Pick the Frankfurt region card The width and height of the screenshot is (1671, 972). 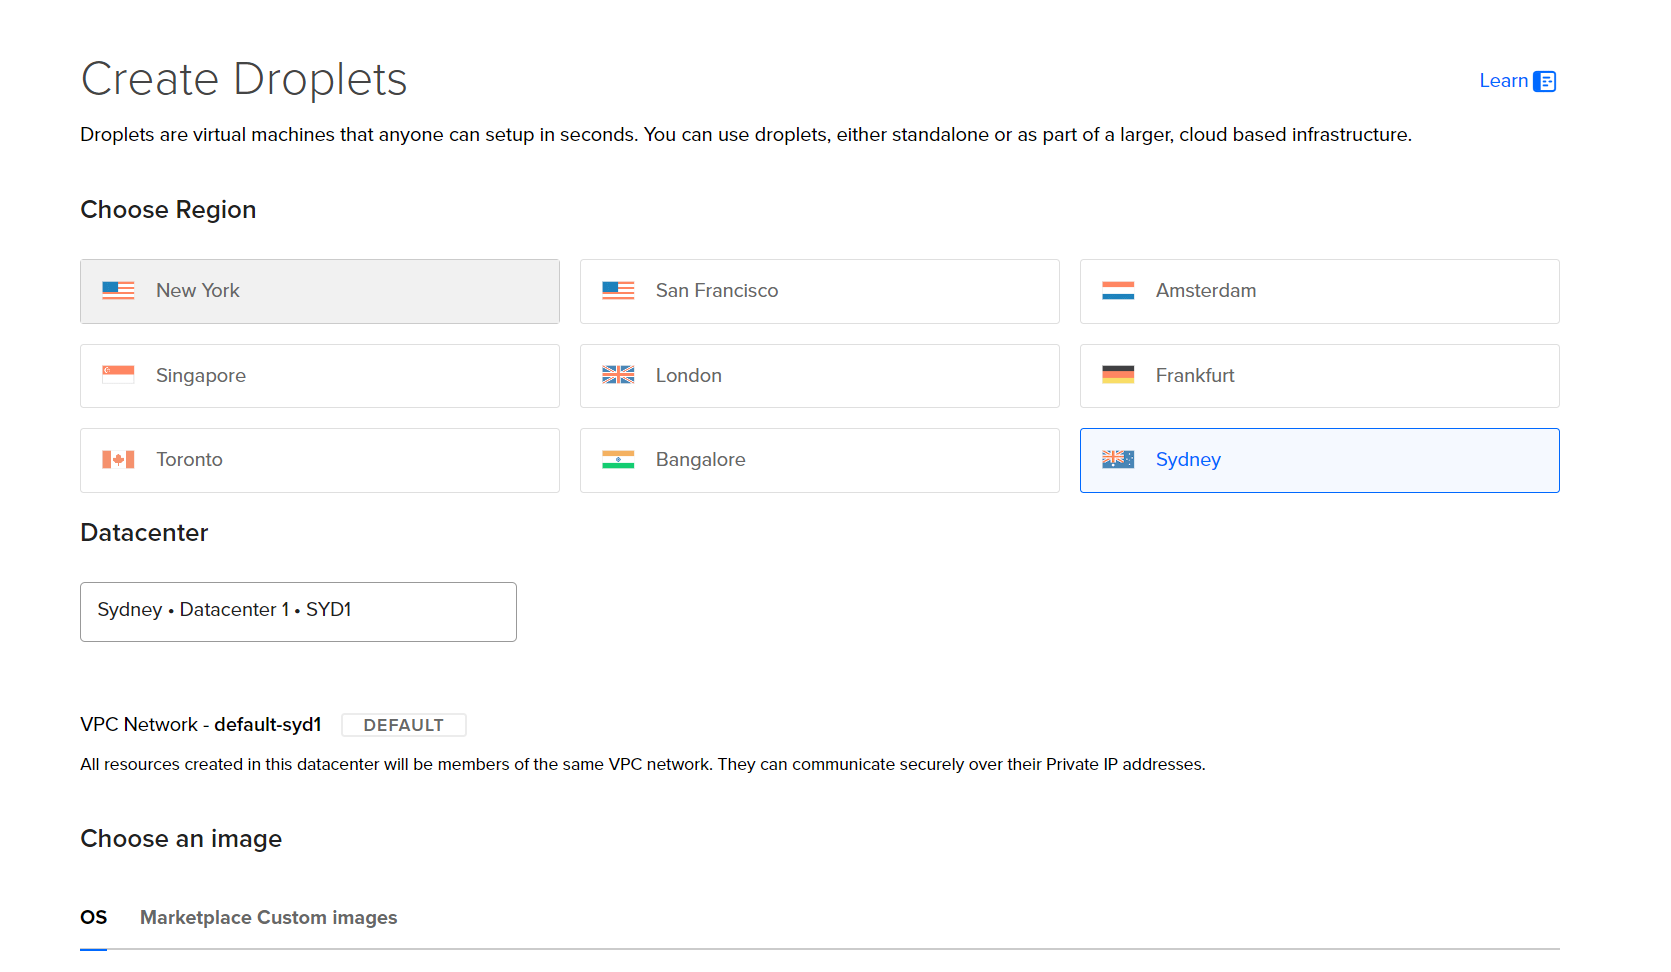tap(1320, 376)
